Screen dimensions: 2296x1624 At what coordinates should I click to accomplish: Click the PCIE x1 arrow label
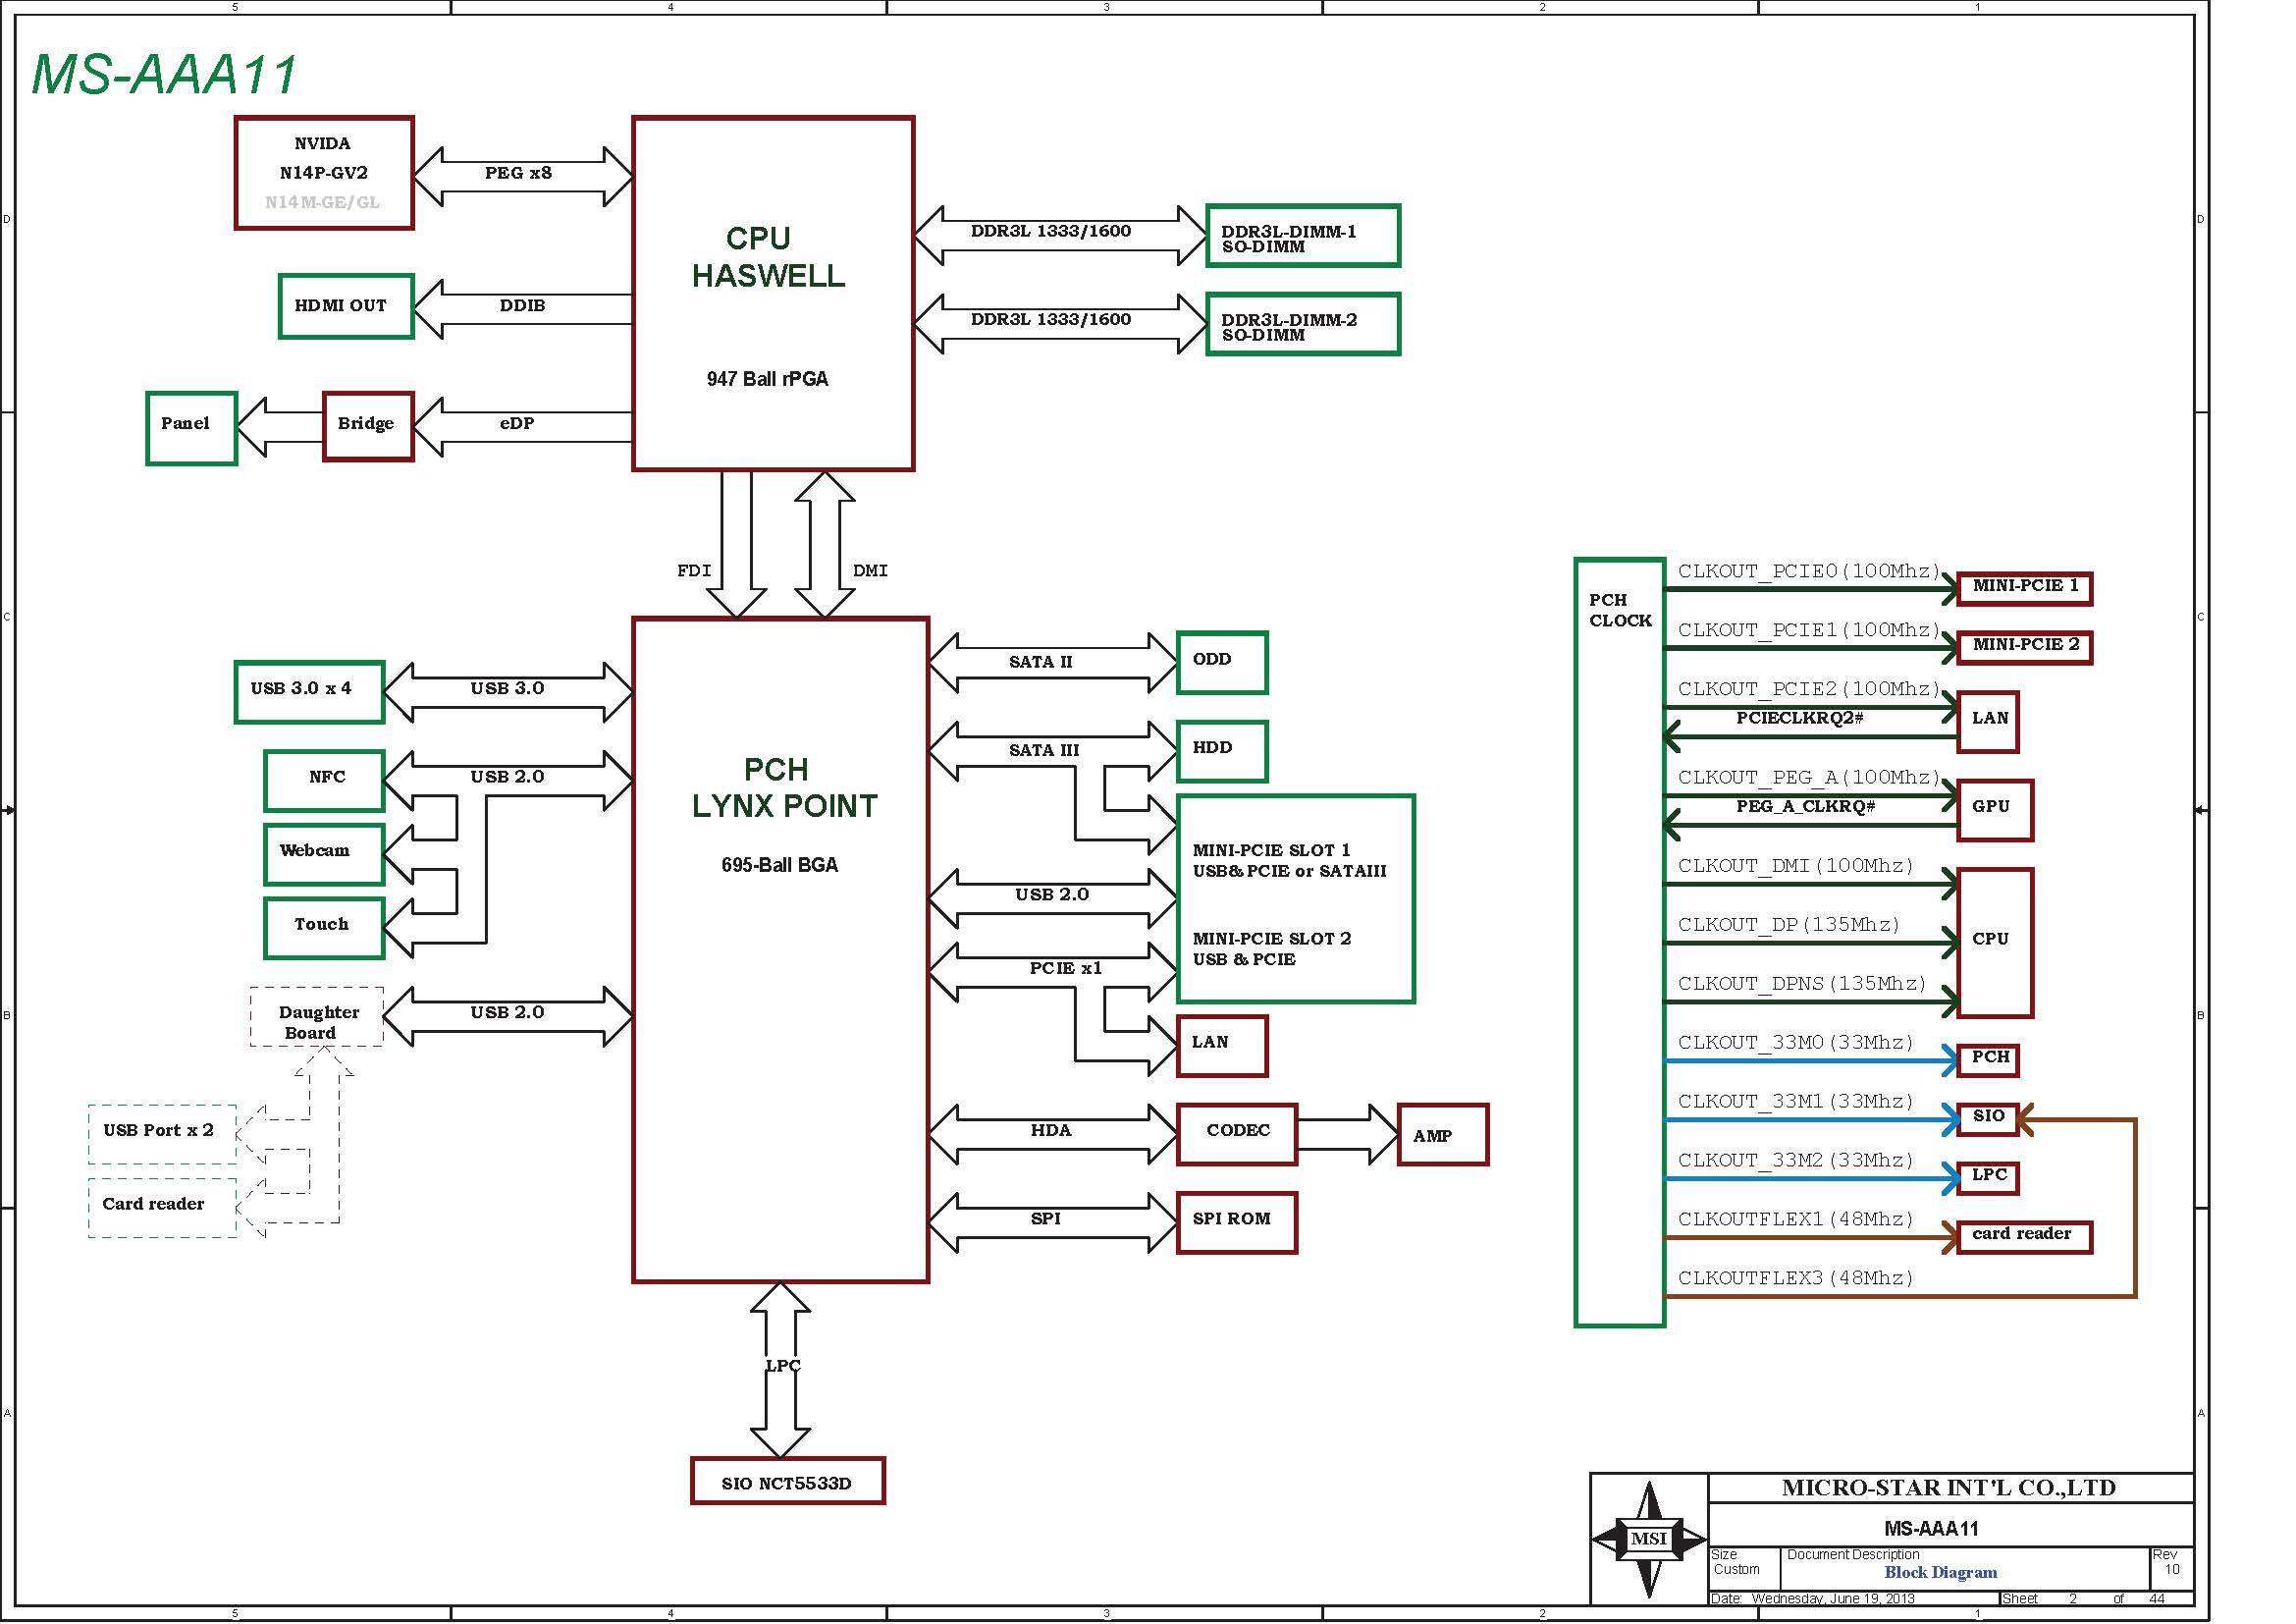click(1066, 968)
